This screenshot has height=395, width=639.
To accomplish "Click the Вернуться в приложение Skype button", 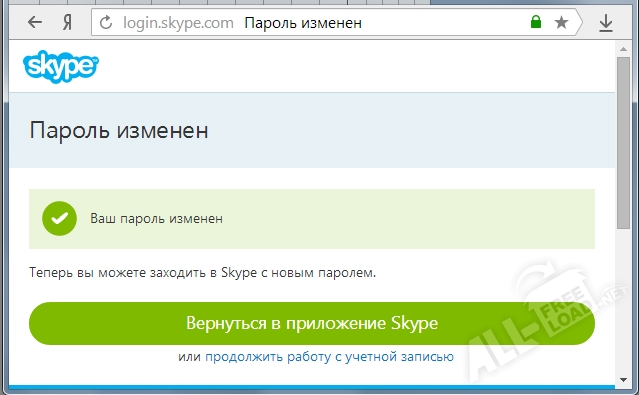I will (x=312, y=323).
